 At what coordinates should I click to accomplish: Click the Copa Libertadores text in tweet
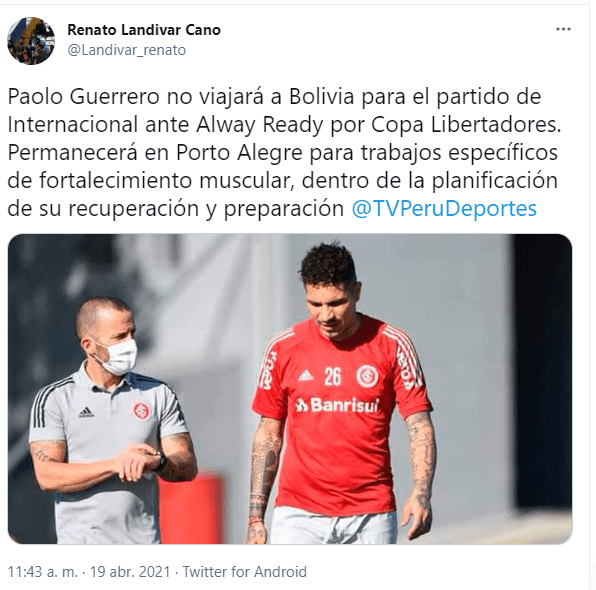pyautogui.click(x=466, y=125)
